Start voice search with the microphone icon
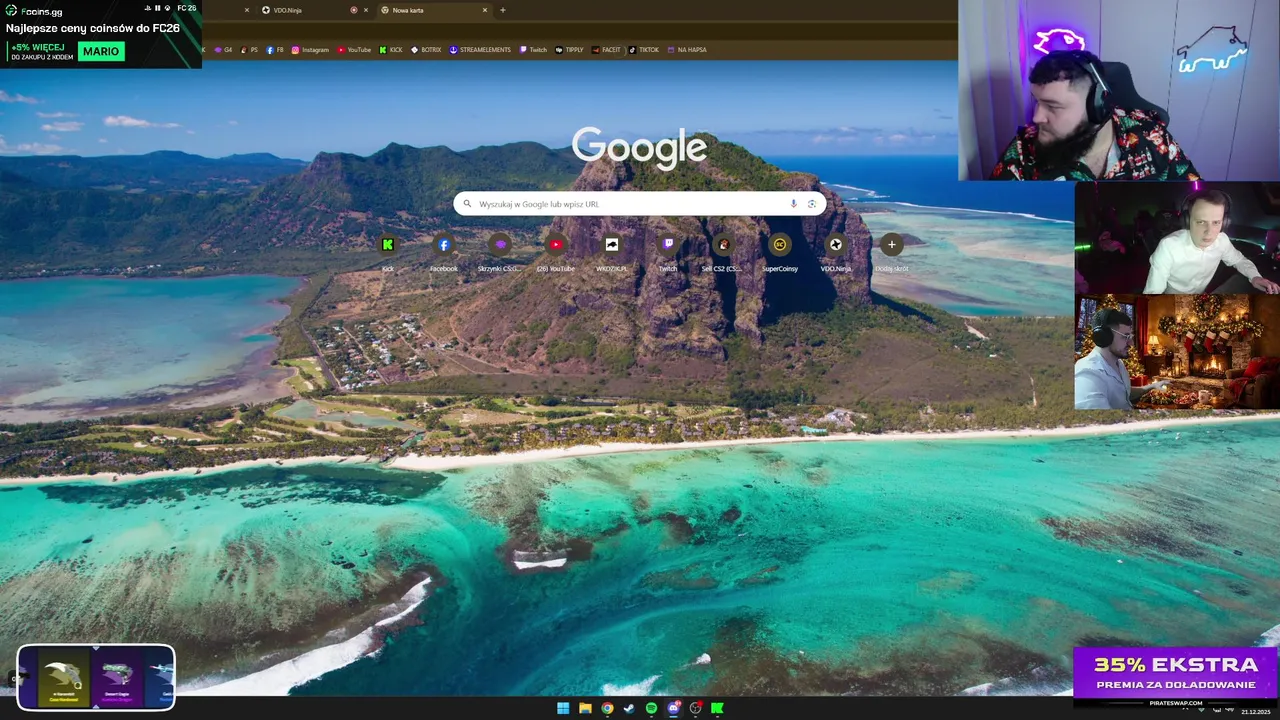This screenshot has height=720, width=1280. pyautogui.click(x=794, y=204)
